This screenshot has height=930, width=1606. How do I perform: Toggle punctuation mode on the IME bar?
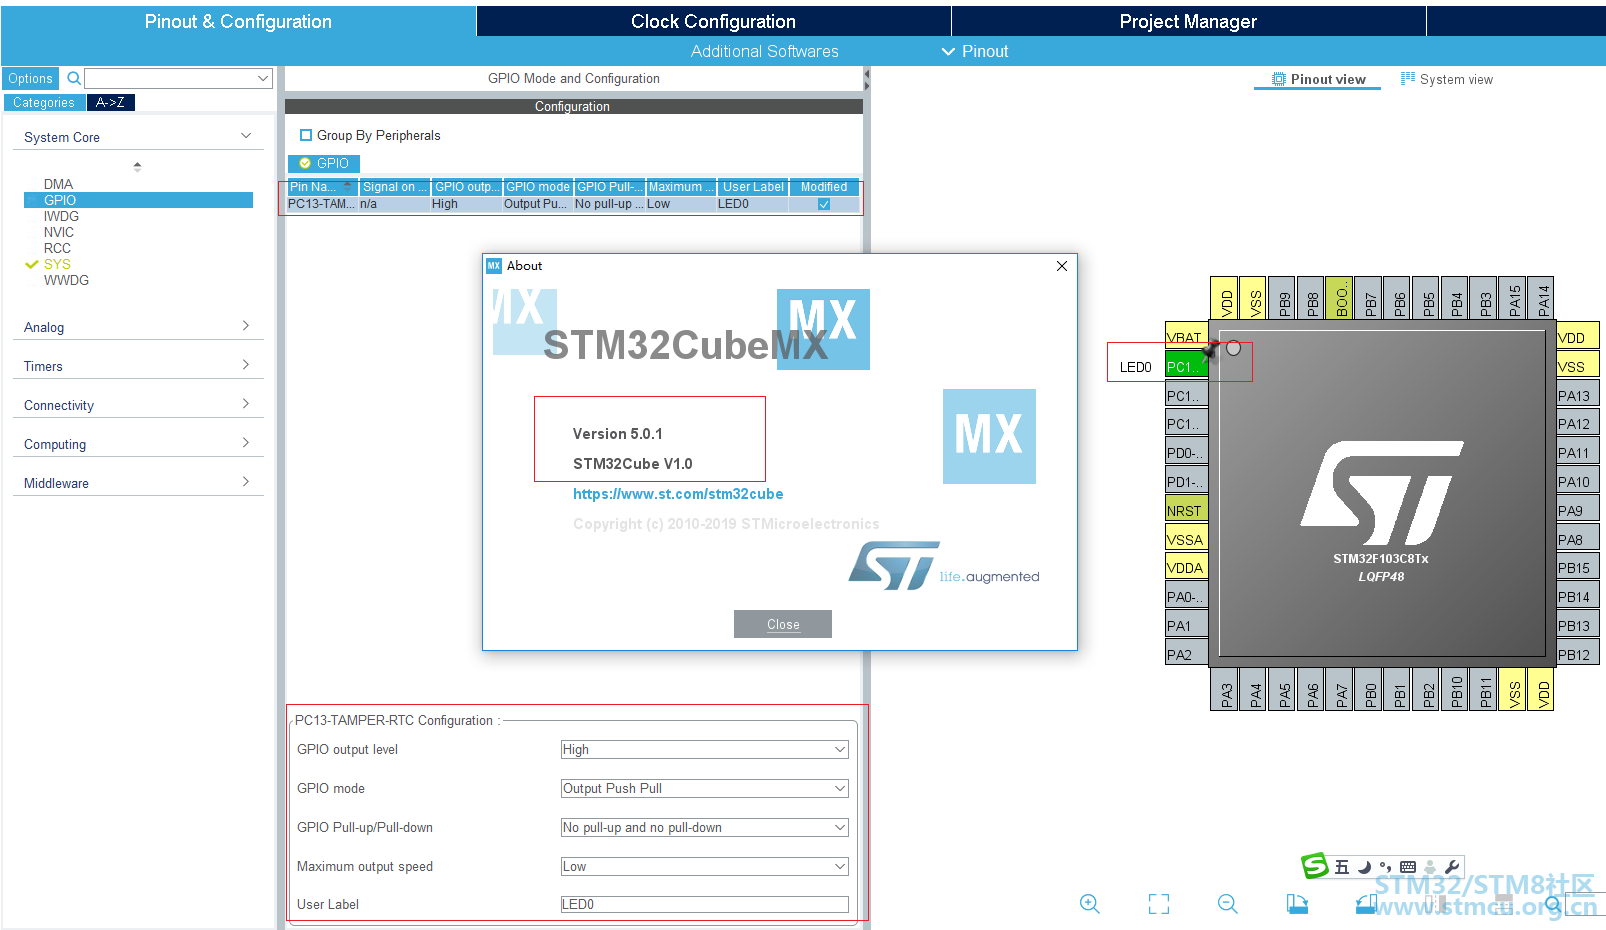tap(1385, 867)
